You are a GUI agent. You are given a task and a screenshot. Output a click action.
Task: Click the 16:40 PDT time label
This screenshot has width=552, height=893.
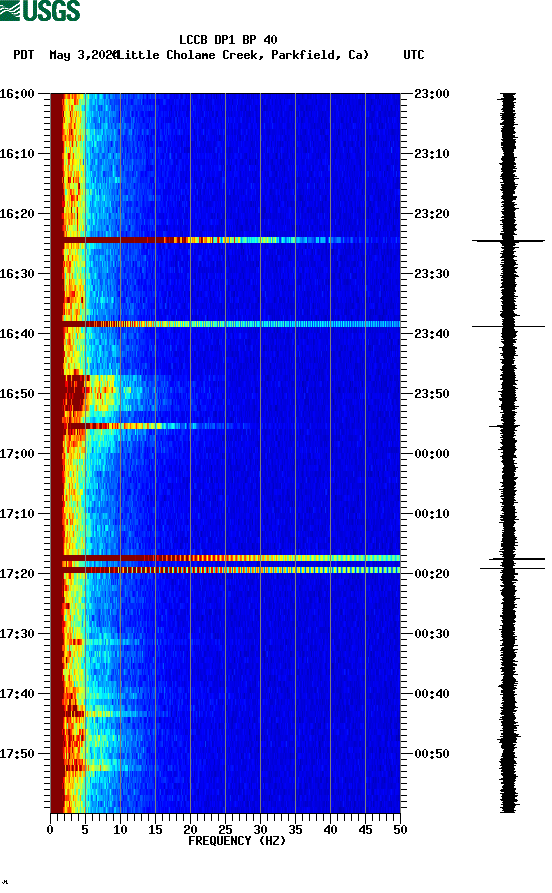[17, 334]
